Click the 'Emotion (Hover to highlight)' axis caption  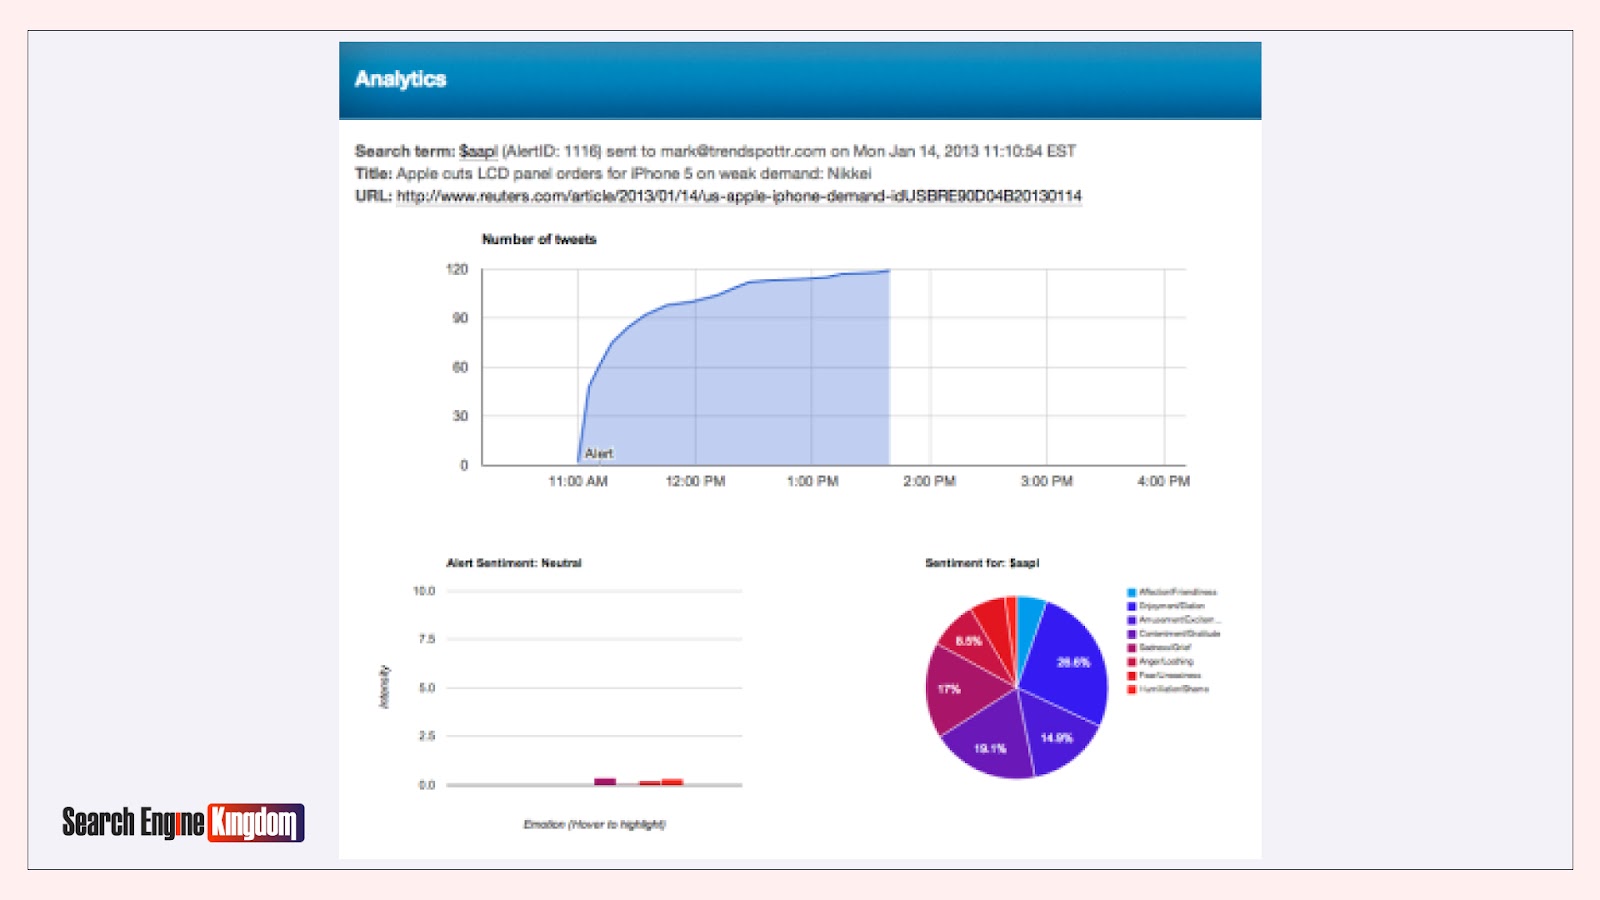point(594,824)
